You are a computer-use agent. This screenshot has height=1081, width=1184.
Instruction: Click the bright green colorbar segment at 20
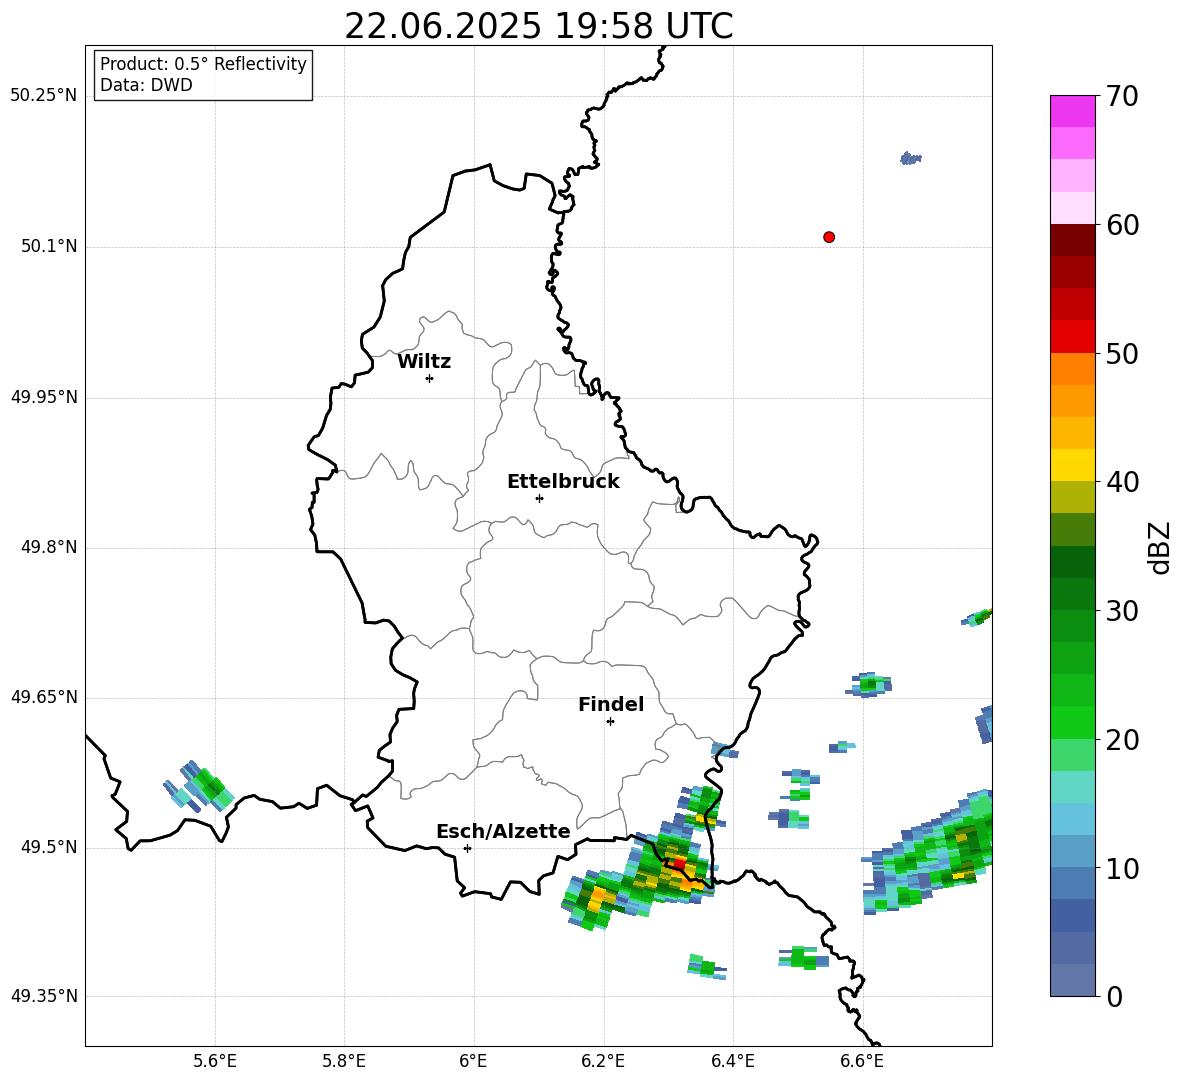1072,722
